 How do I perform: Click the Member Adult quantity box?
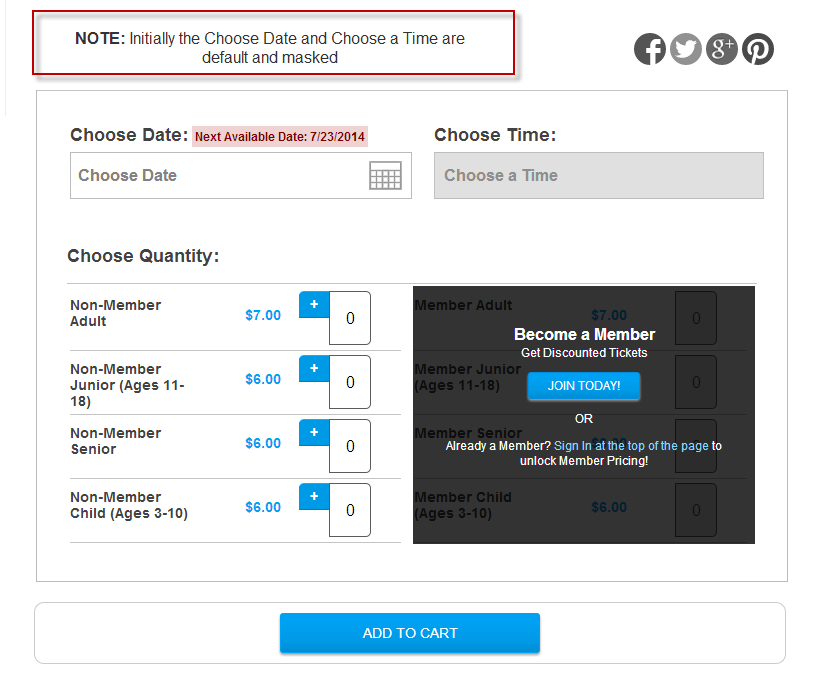(696, 318)
